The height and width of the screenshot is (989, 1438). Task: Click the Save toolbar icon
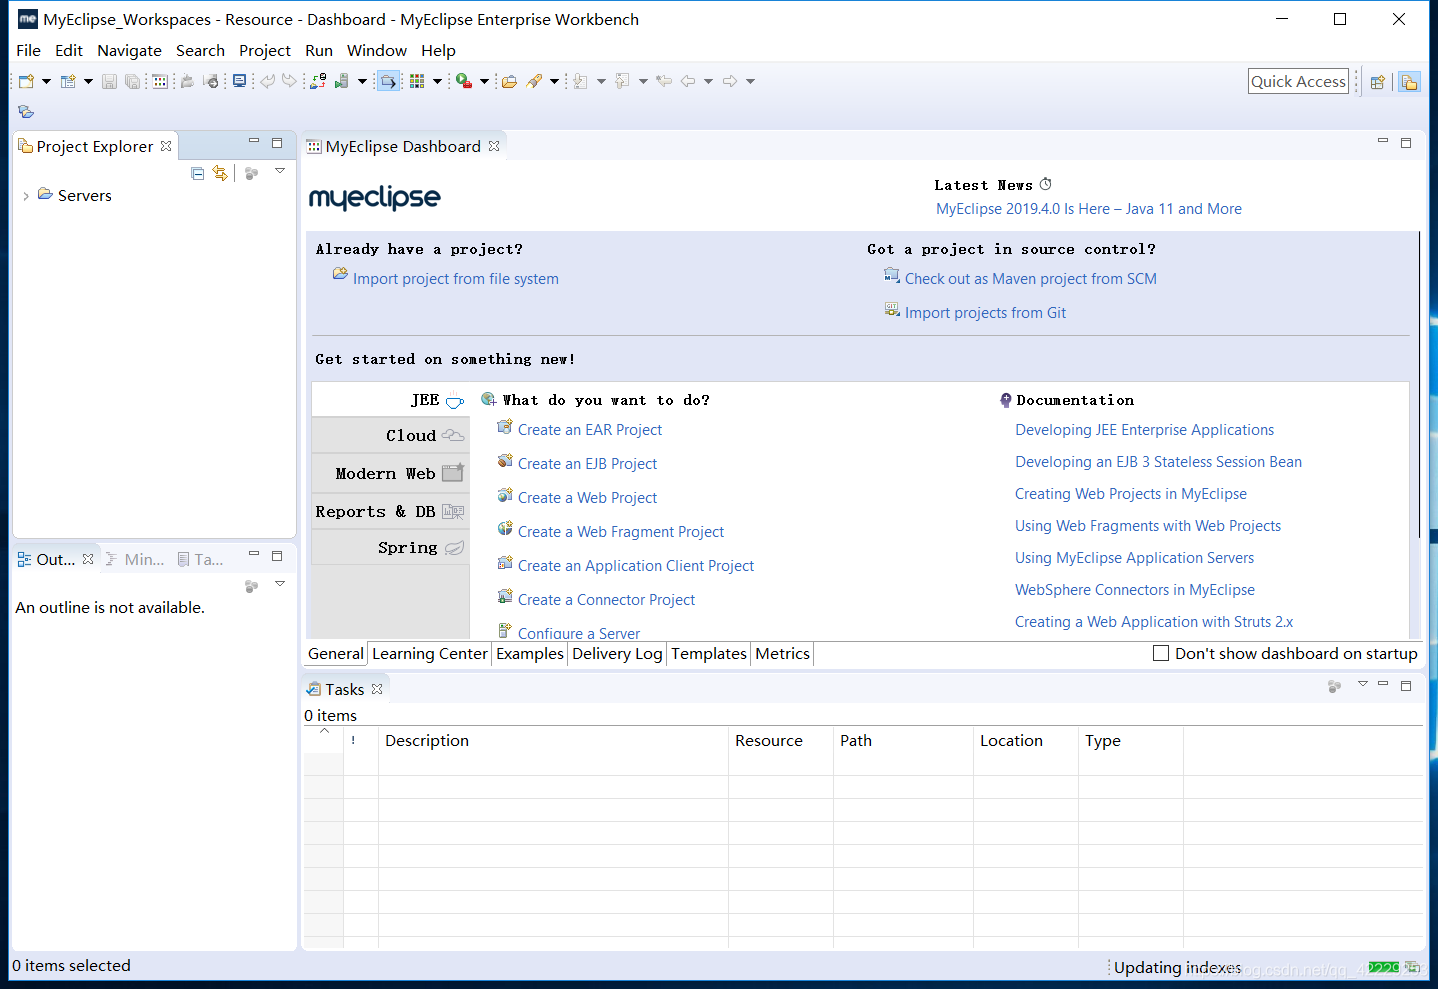[x=109, y=81]
